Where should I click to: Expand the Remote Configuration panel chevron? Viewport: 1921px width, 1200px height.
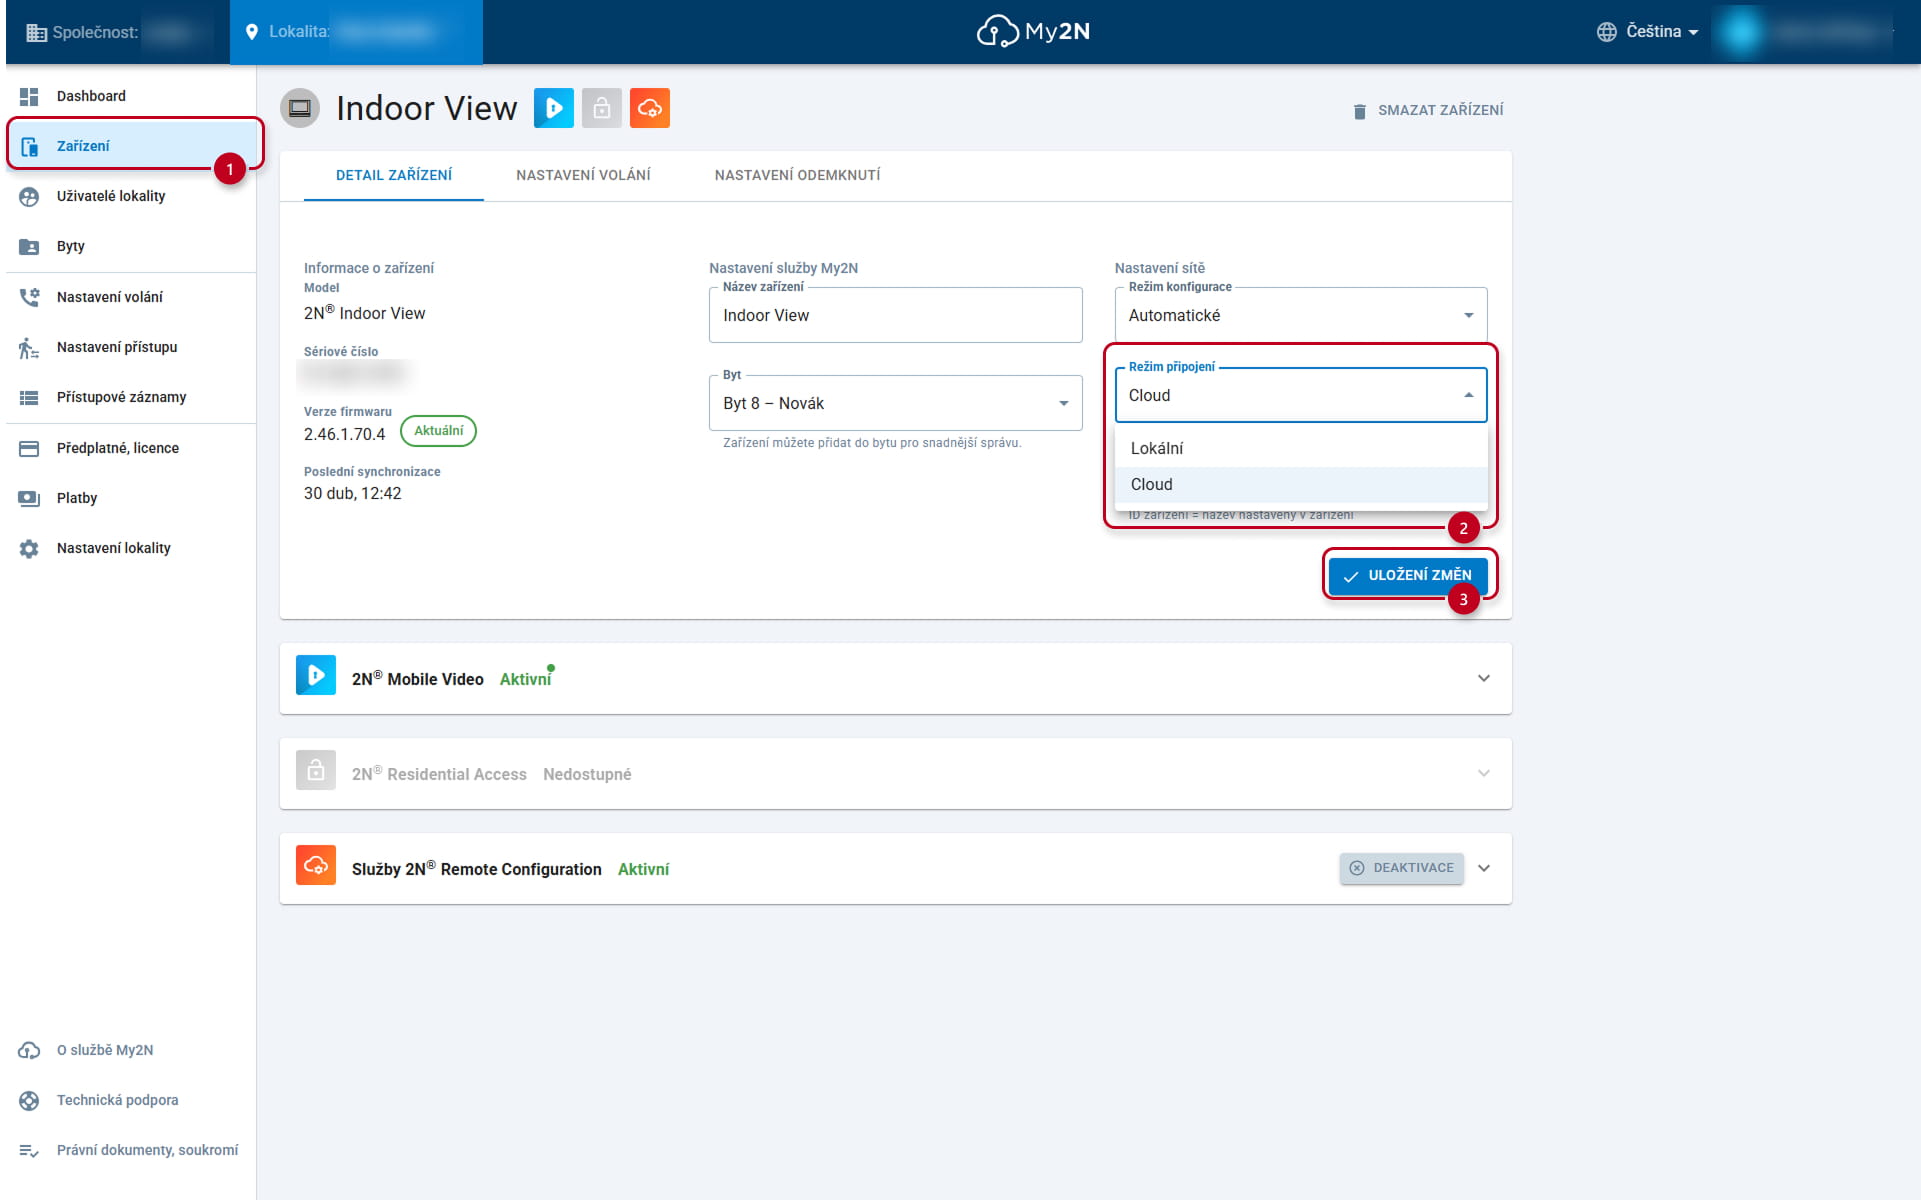point(1484,868)
